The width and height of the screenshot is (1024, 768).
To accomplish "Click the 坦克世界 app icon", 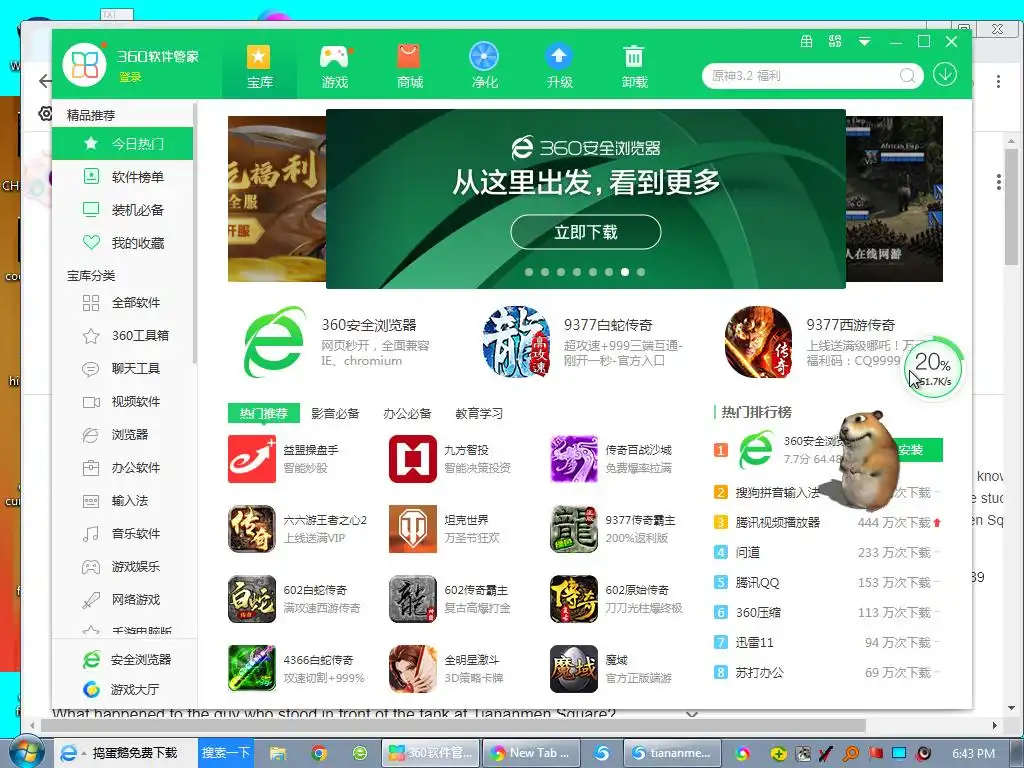I will pos(413,529).
